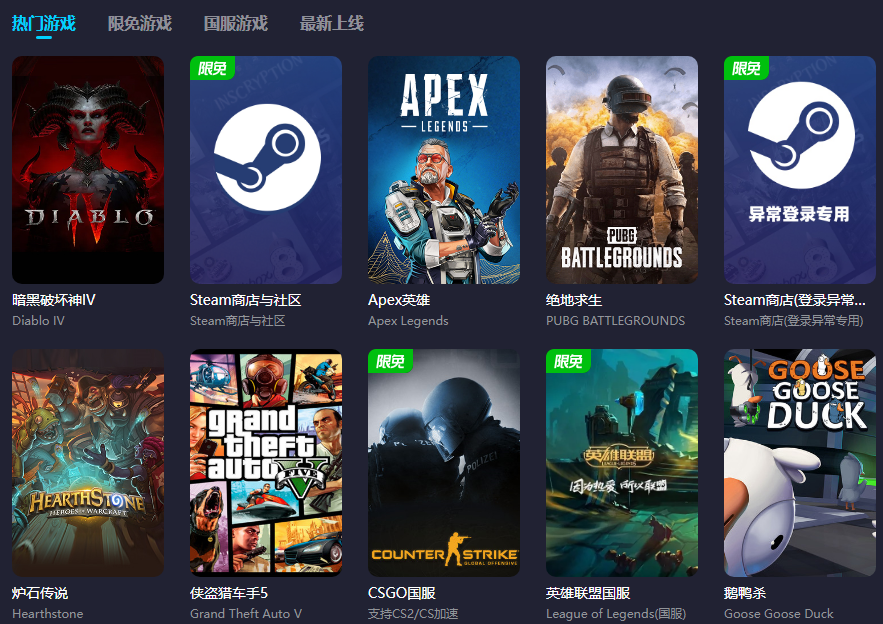Select the Steam 异常登录专用 cover icon
The height and width of the screenshot is (624, 883).
800,170
